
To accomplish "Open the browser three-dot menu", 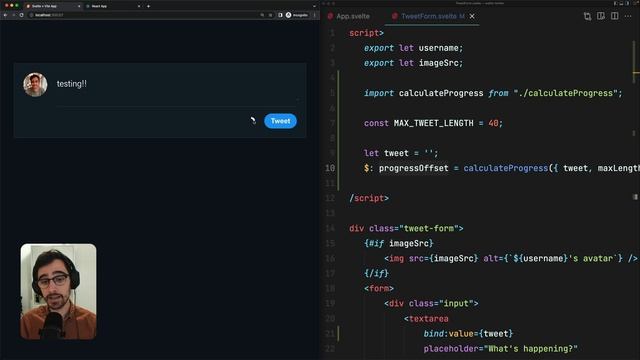I will point(314,15).
